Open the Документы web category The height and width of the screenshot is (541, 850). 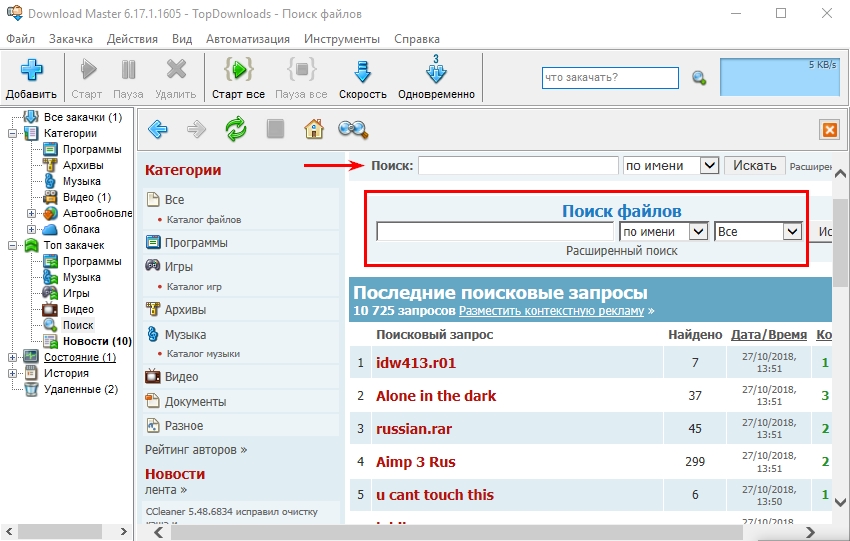[195, 402]
